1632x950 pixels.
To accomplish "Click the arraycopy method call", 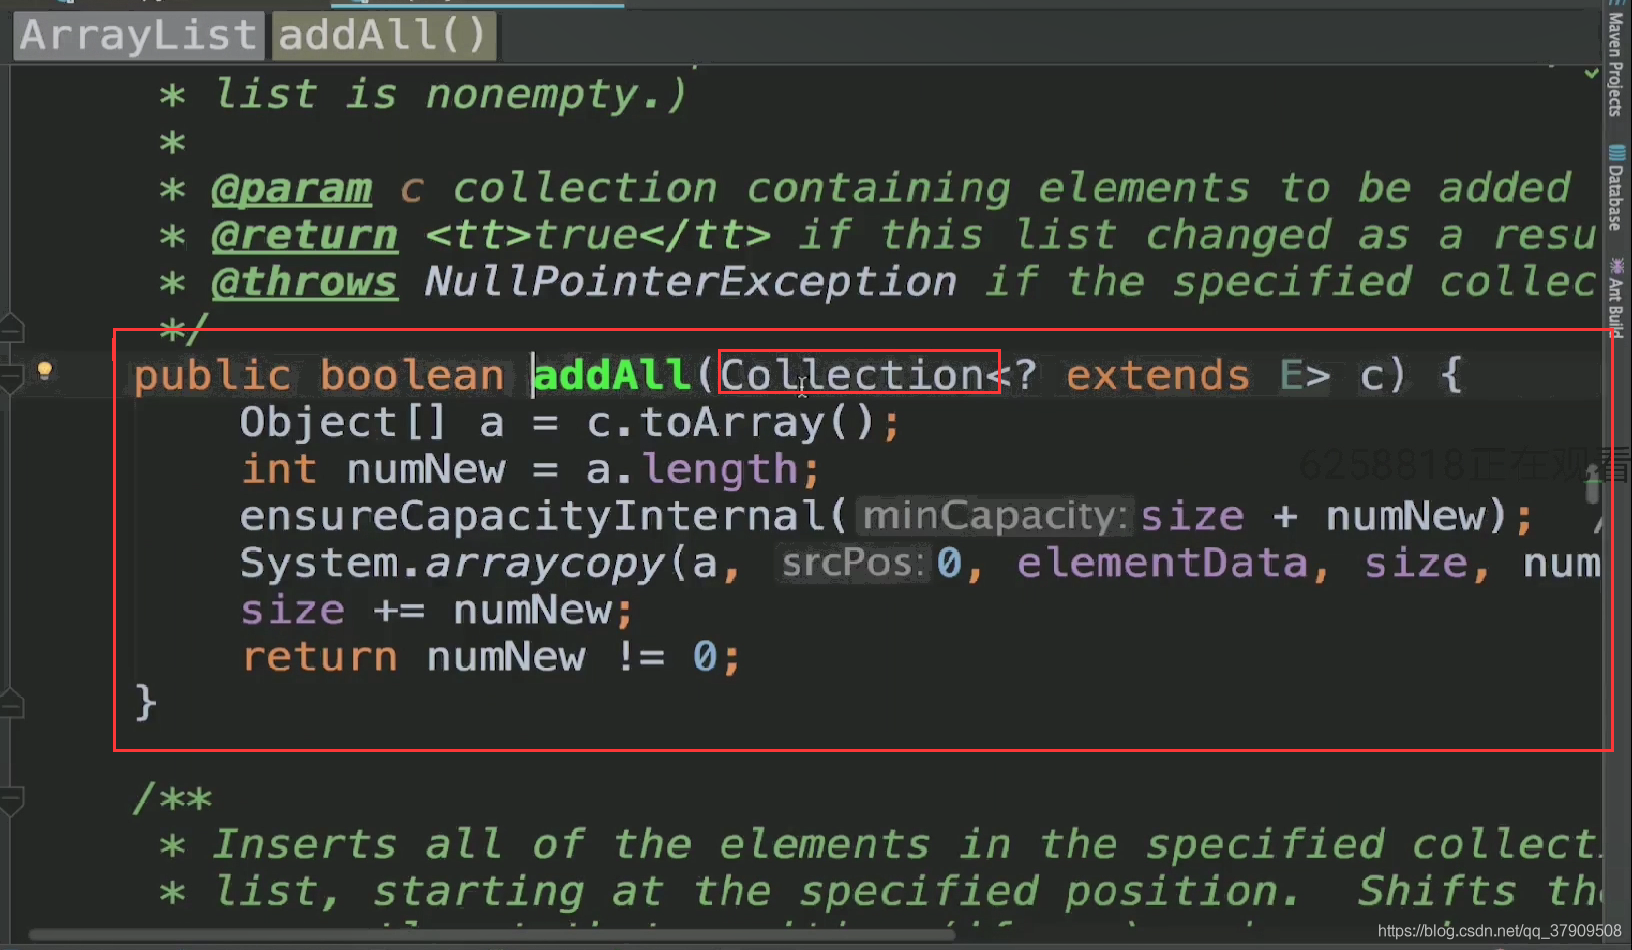I will [546, 564].
